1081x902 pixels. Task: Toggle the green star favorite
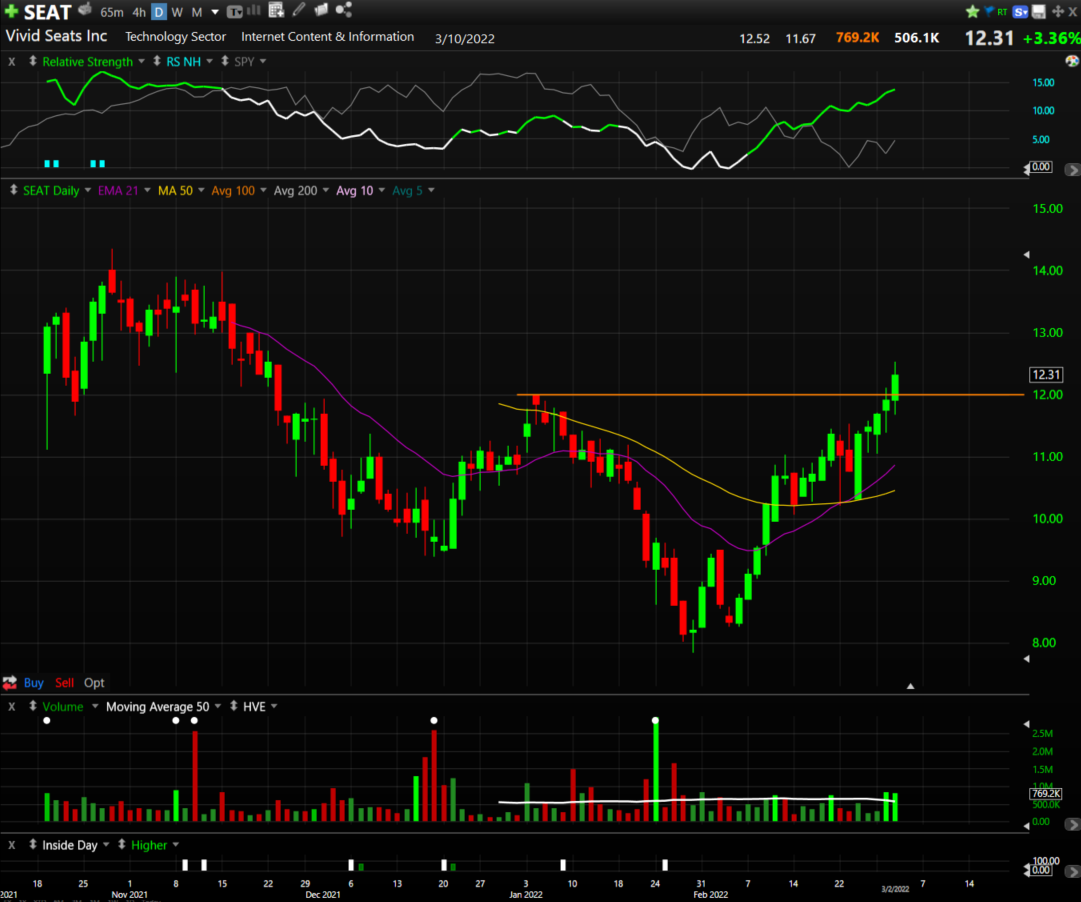pos(973,11)
